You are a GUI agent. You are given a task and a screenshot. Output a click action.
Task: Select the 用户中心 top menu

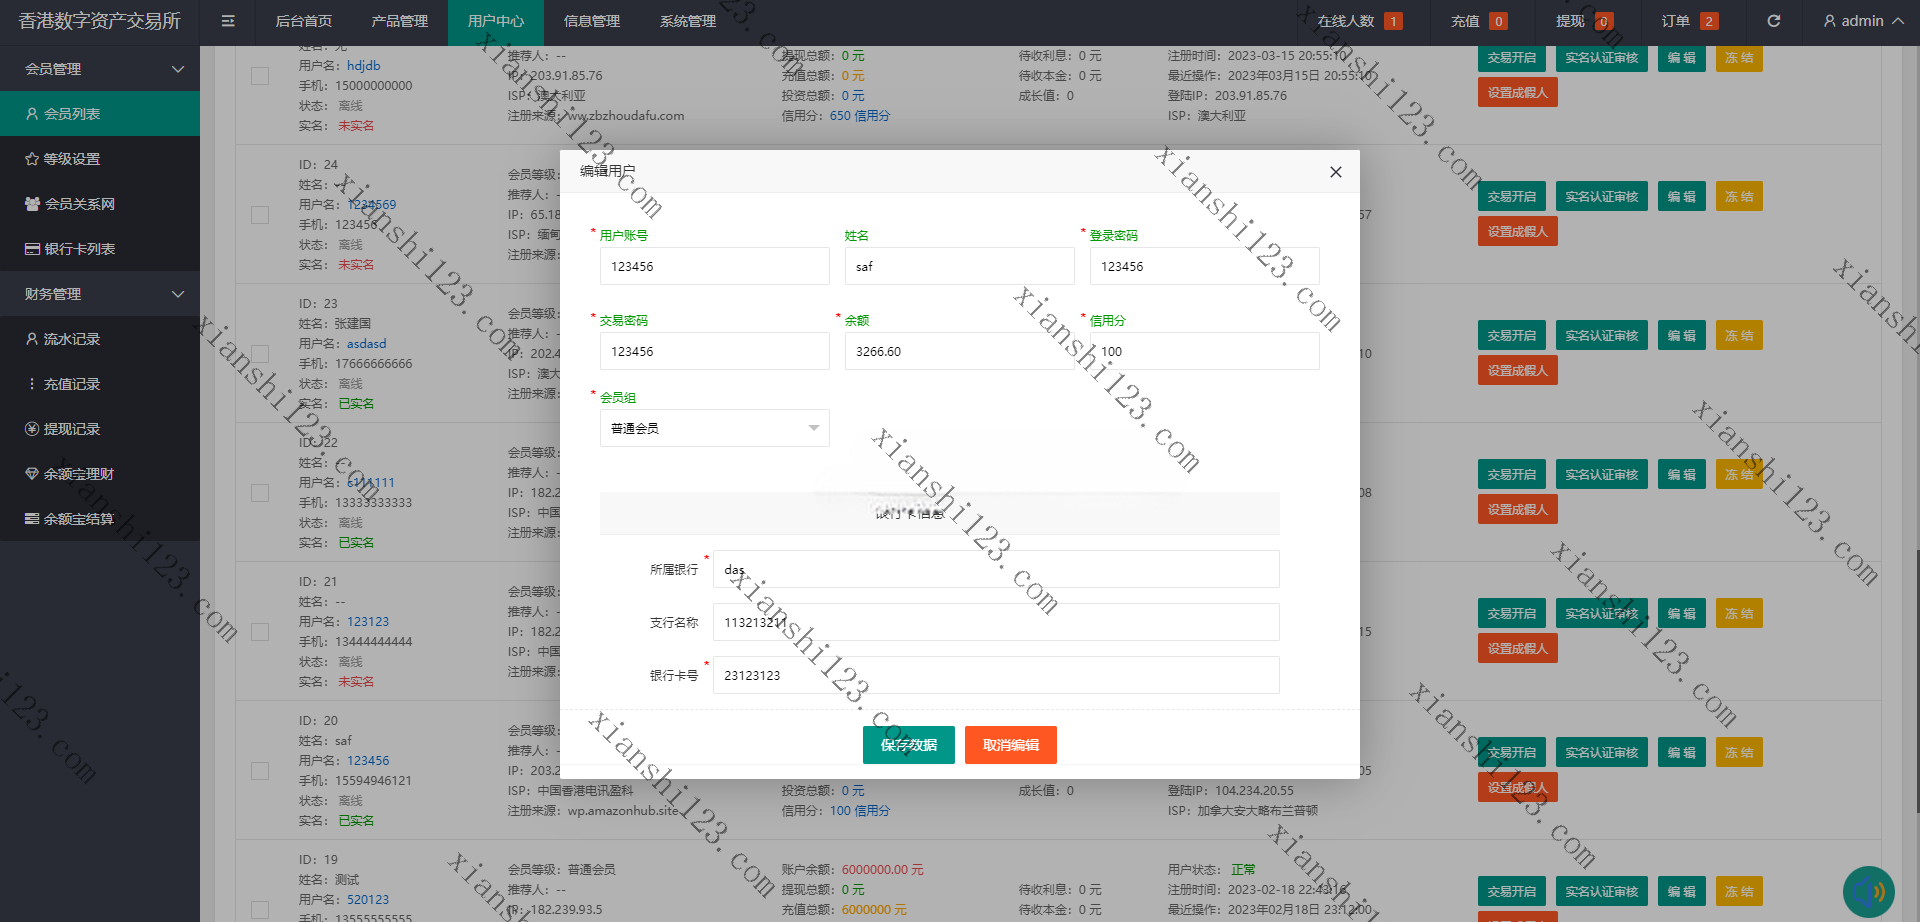[x=496, y=21]
